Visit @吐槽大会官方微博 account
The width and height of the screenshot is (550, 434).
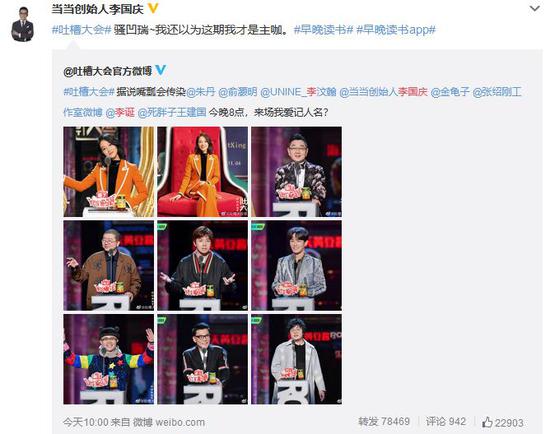coord(107,71)
